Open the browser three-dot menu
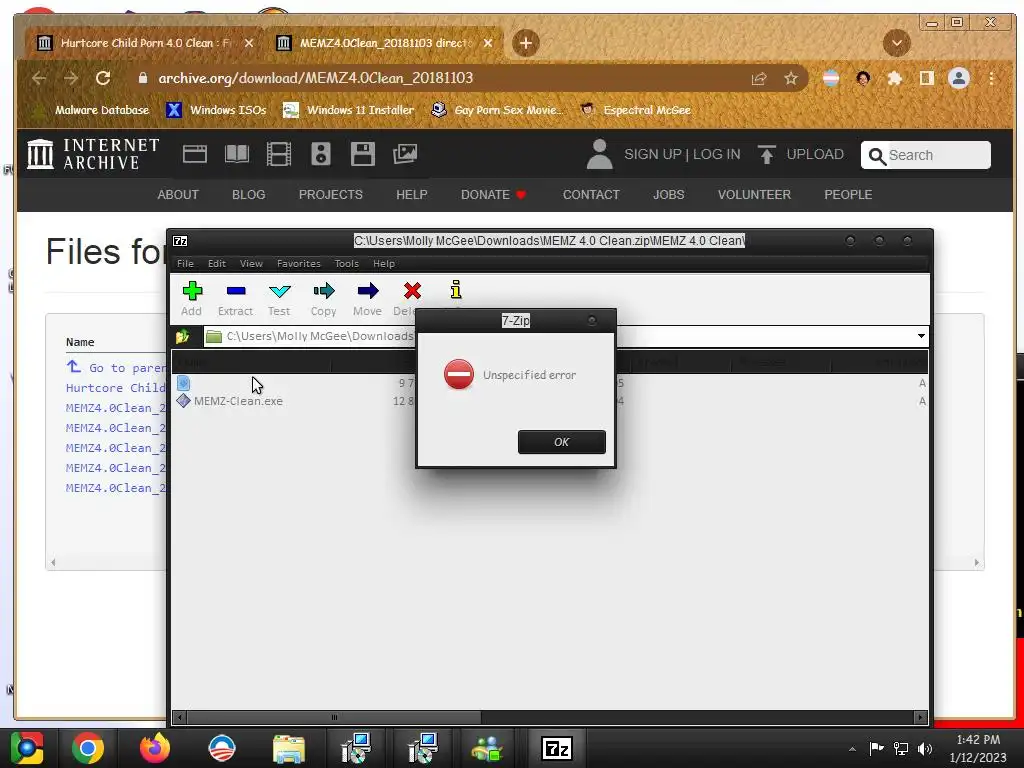The image size is (1024, 768). coord(991,78)
